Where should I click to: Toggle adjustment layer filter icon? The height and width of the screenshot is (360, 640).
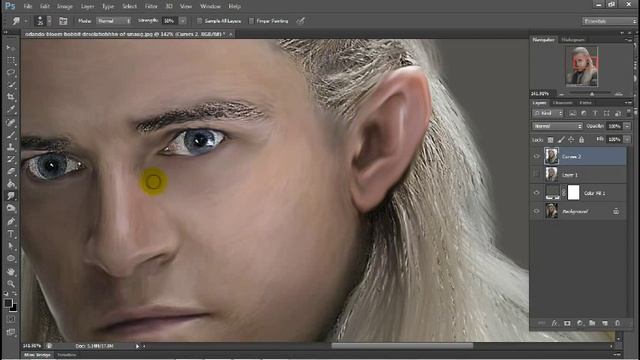pyautogui.click(x=584, y=113)
